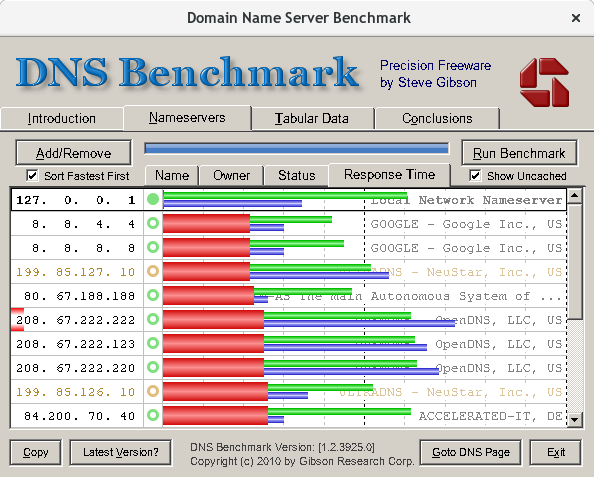The height and width of the screenshot is (477, 594).
Task: Click status circle for 80.67.188.188
Action: pos(153,295)
